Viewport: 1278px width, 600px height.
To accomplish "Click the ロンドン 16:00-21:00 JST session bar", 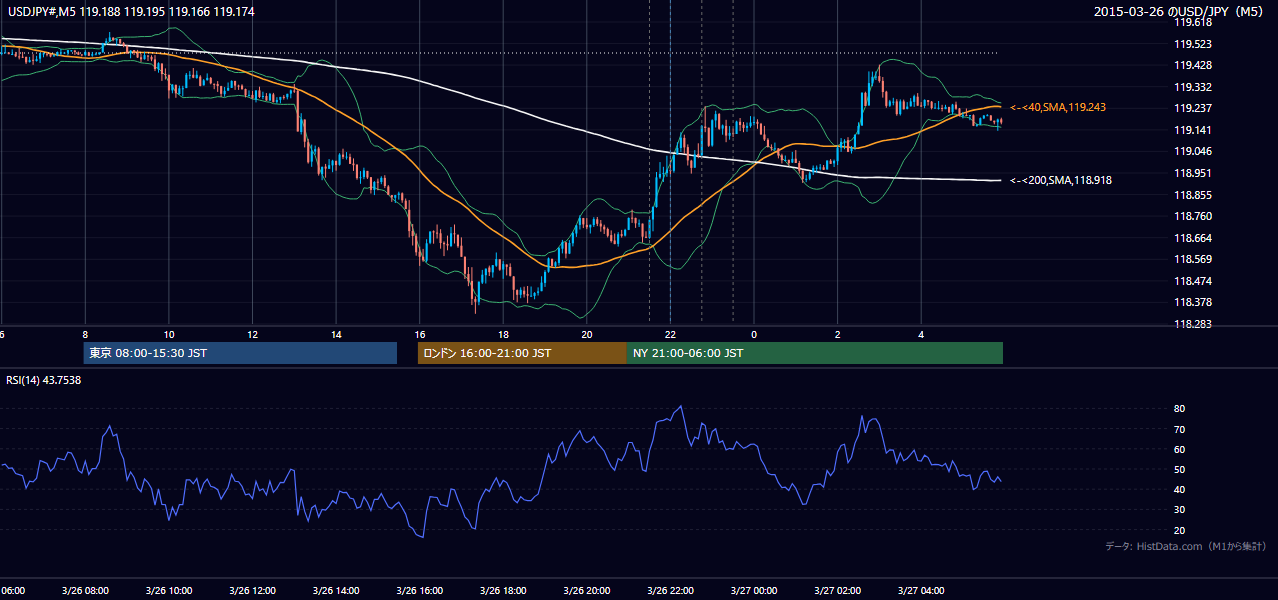I will point(522,353).
